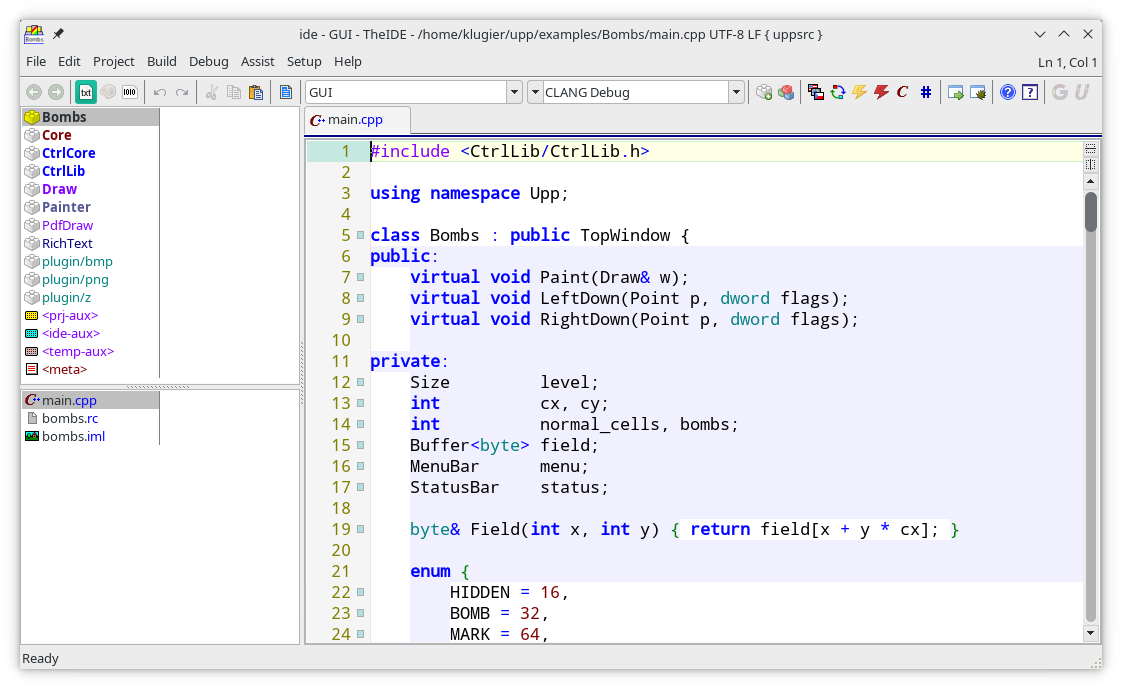Select the main.cpp editor tab
This screenshot has height=689, width=1122.
[356, 120]
